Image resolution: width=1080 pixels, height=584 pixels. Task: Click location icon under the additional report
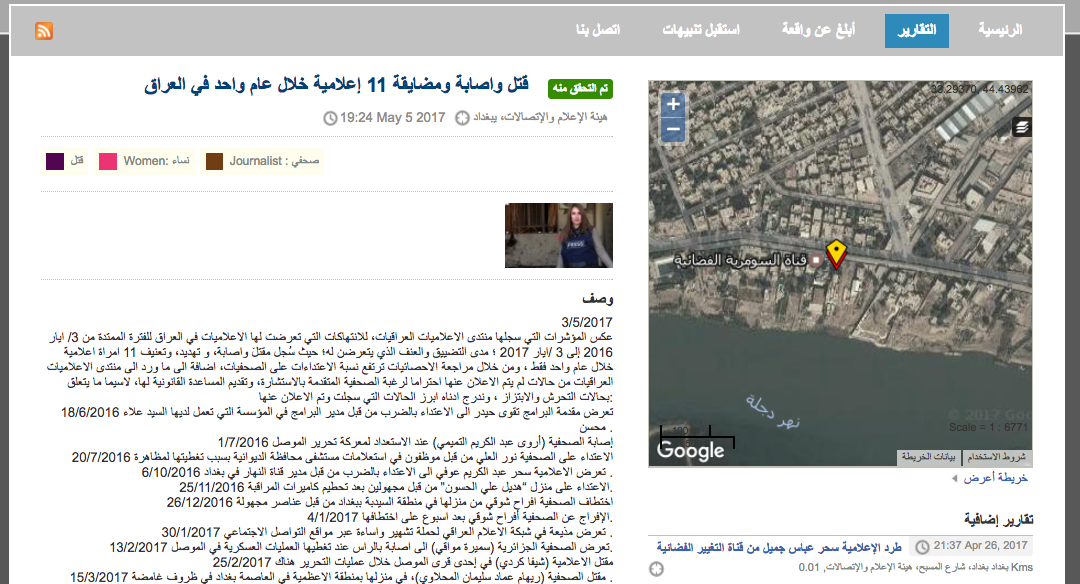click(656, 569)
